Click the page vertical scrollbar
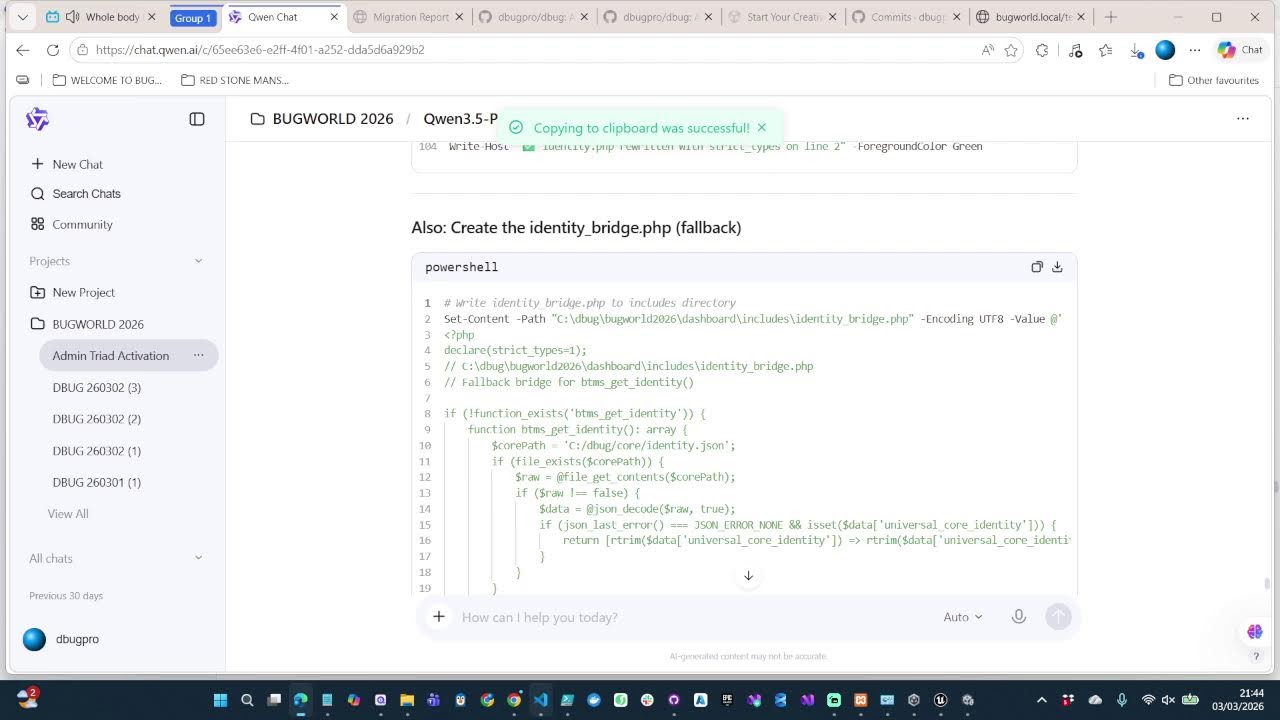The height and width of the screenshot is (720, 1280). 1267,585
